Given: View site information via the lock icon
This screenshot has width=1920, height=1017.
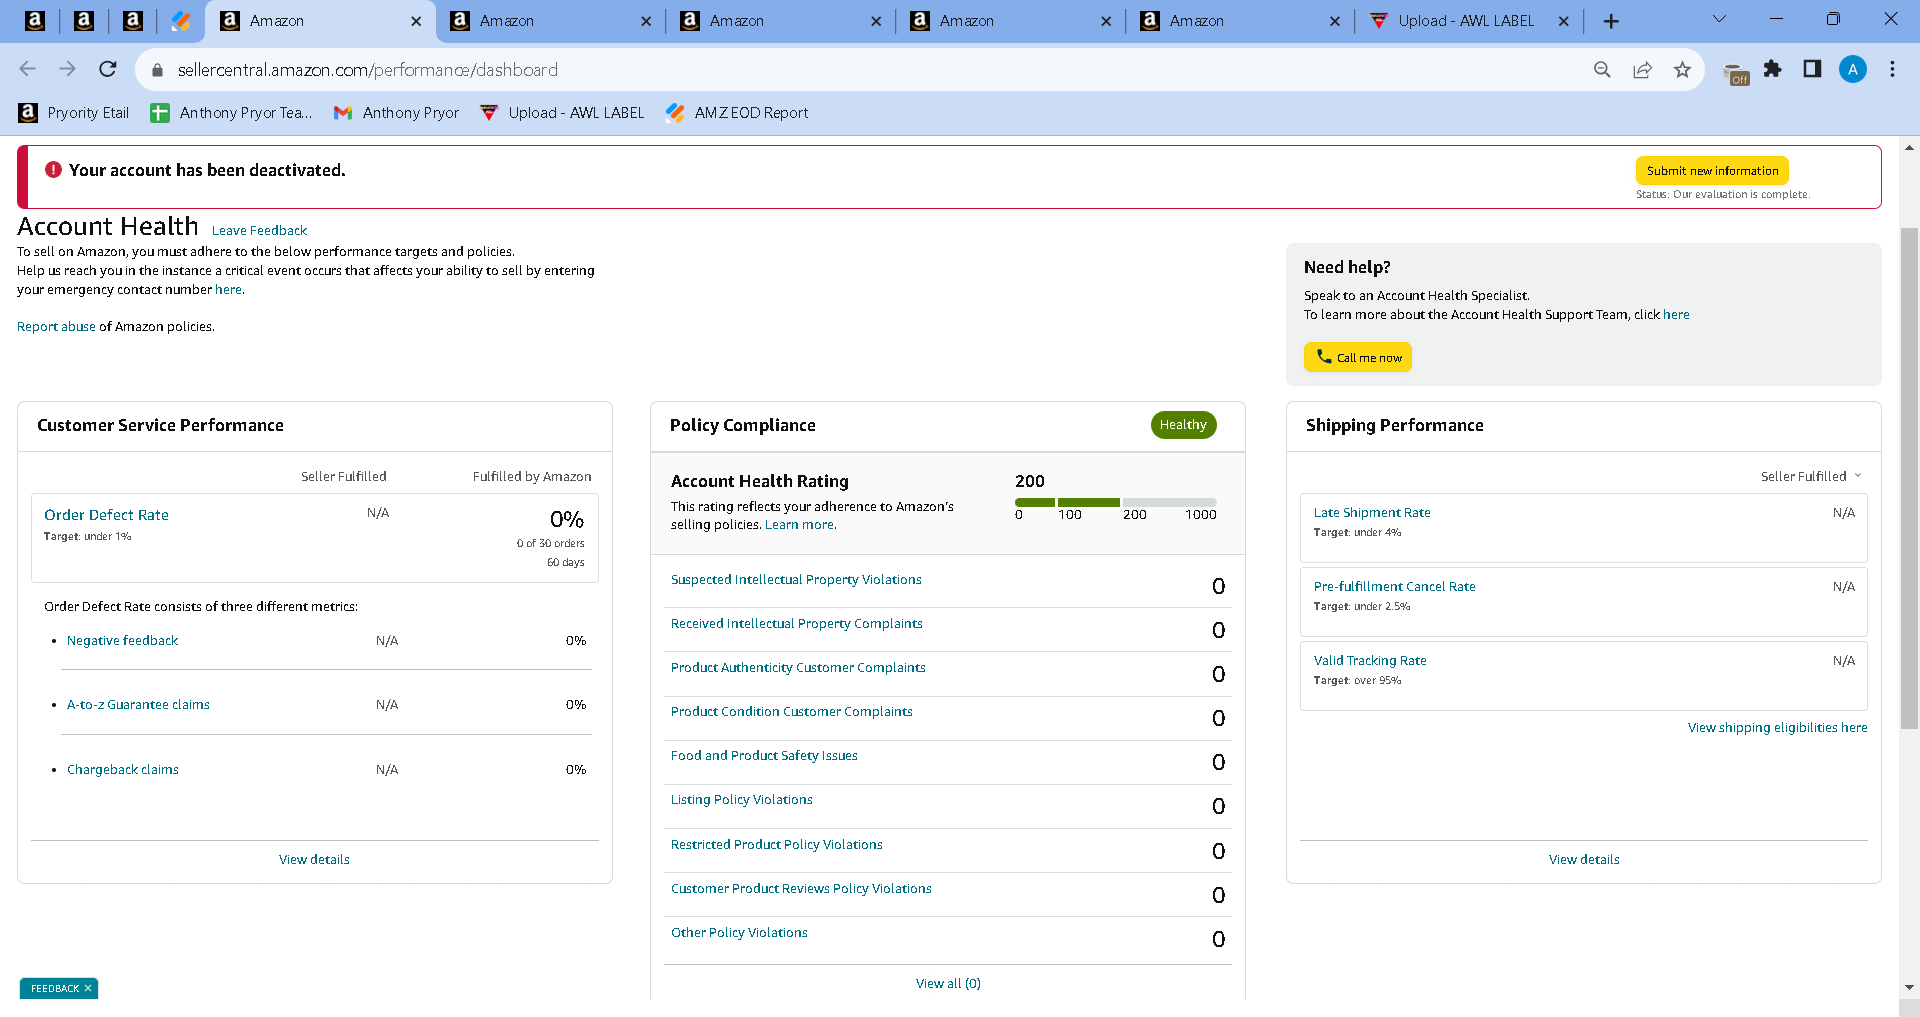Looking at the screenshot, I should pyautogui.click(x=156, y=70).
